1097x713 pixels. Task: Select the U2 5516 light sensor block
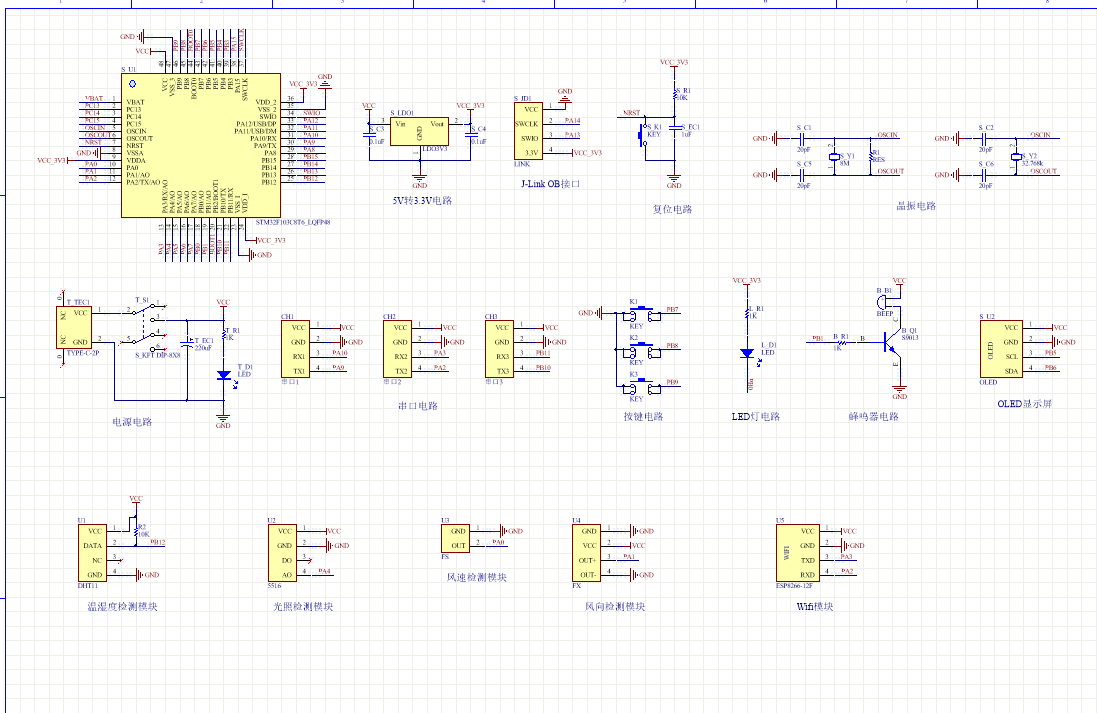click(x=282, y=553)
